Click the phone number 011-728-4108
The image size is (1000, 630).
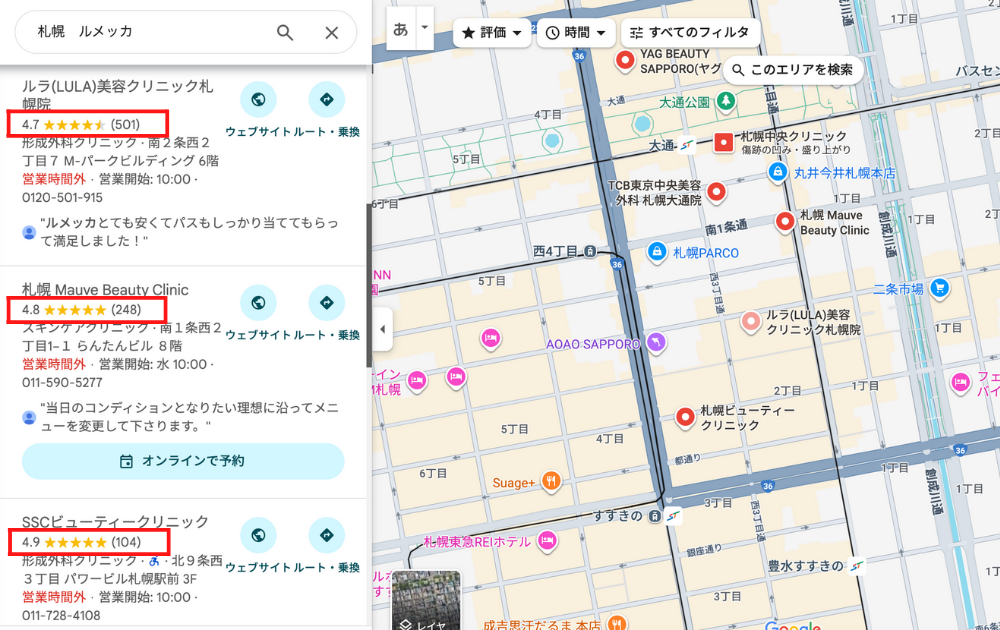61,615
